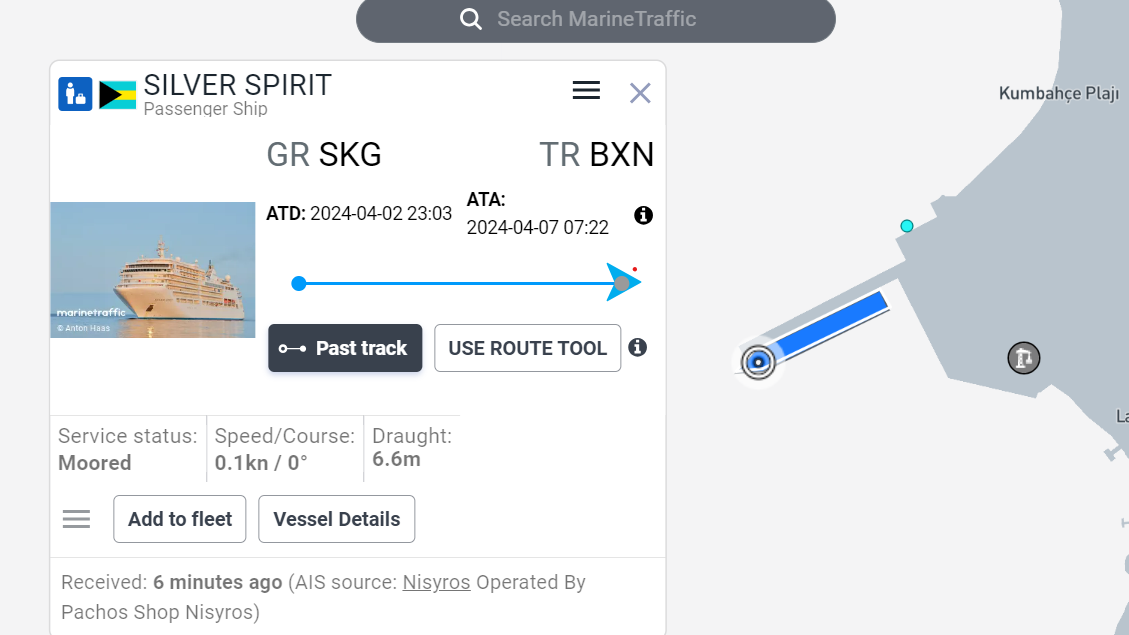
Task: Open the info icon beside USE ROUTE TOOL
Action: pyautogui.click(x=637, y=347)
